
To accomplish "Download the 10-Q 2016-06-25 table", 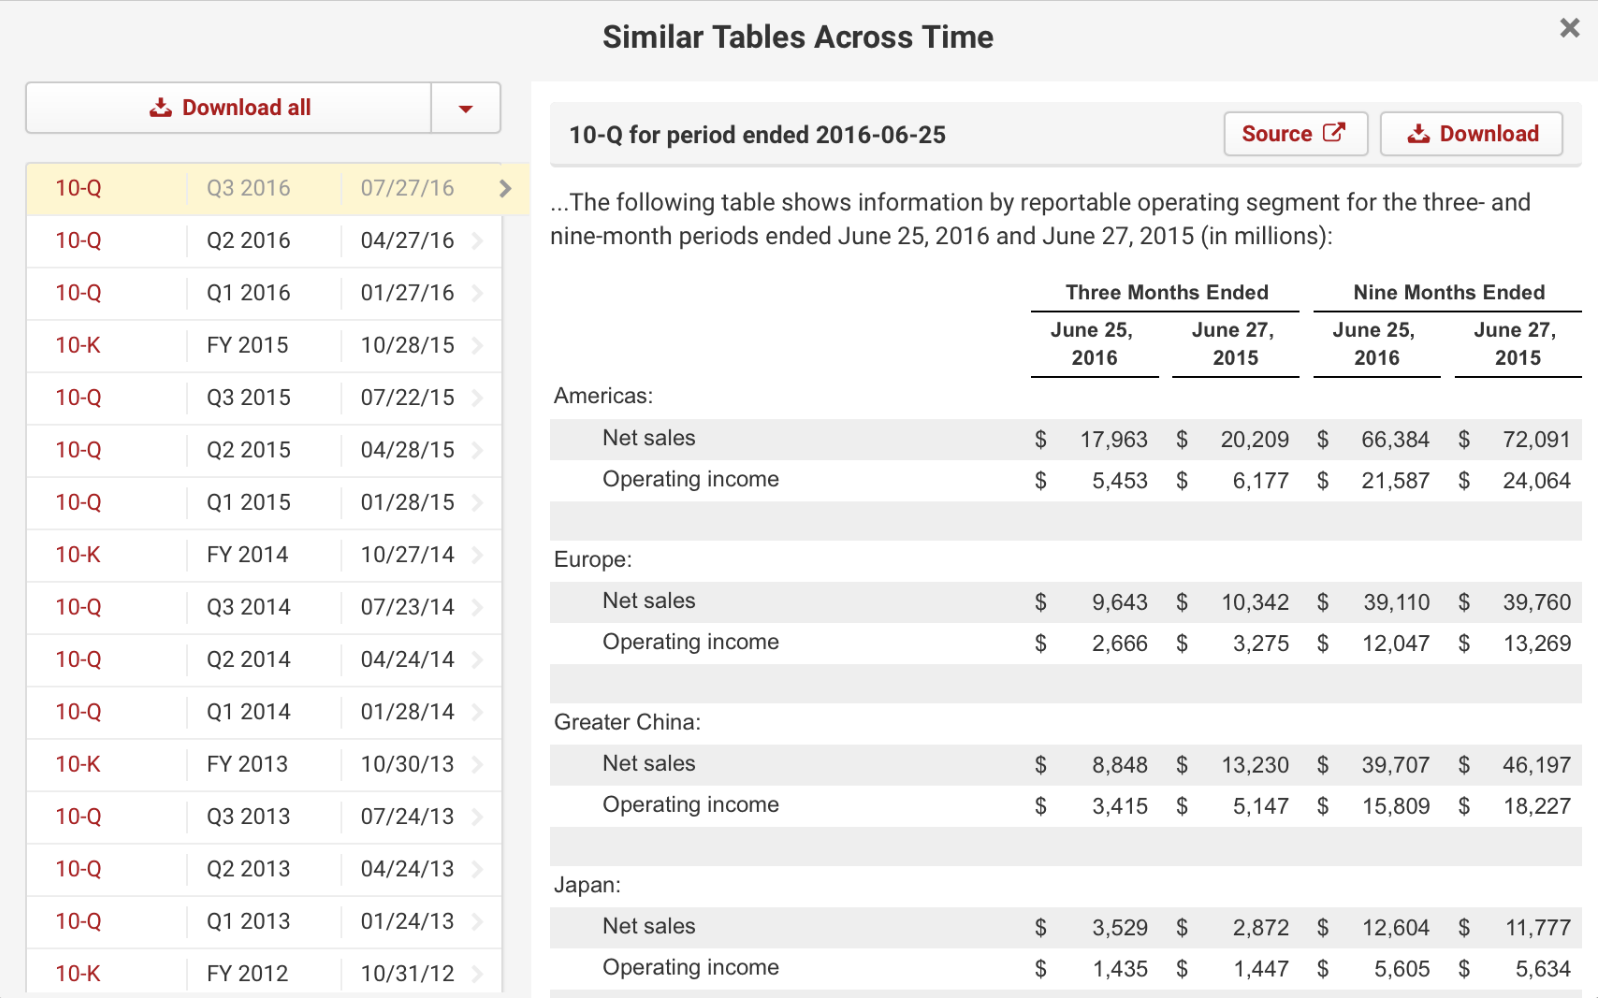I will (x=1471, y=134).
